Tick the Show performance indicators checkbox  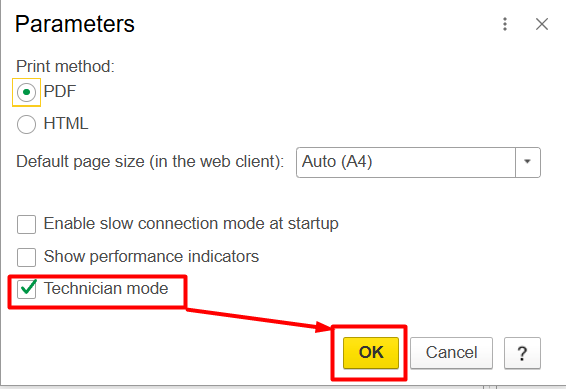pyautogui.click(x=26, y=257)
